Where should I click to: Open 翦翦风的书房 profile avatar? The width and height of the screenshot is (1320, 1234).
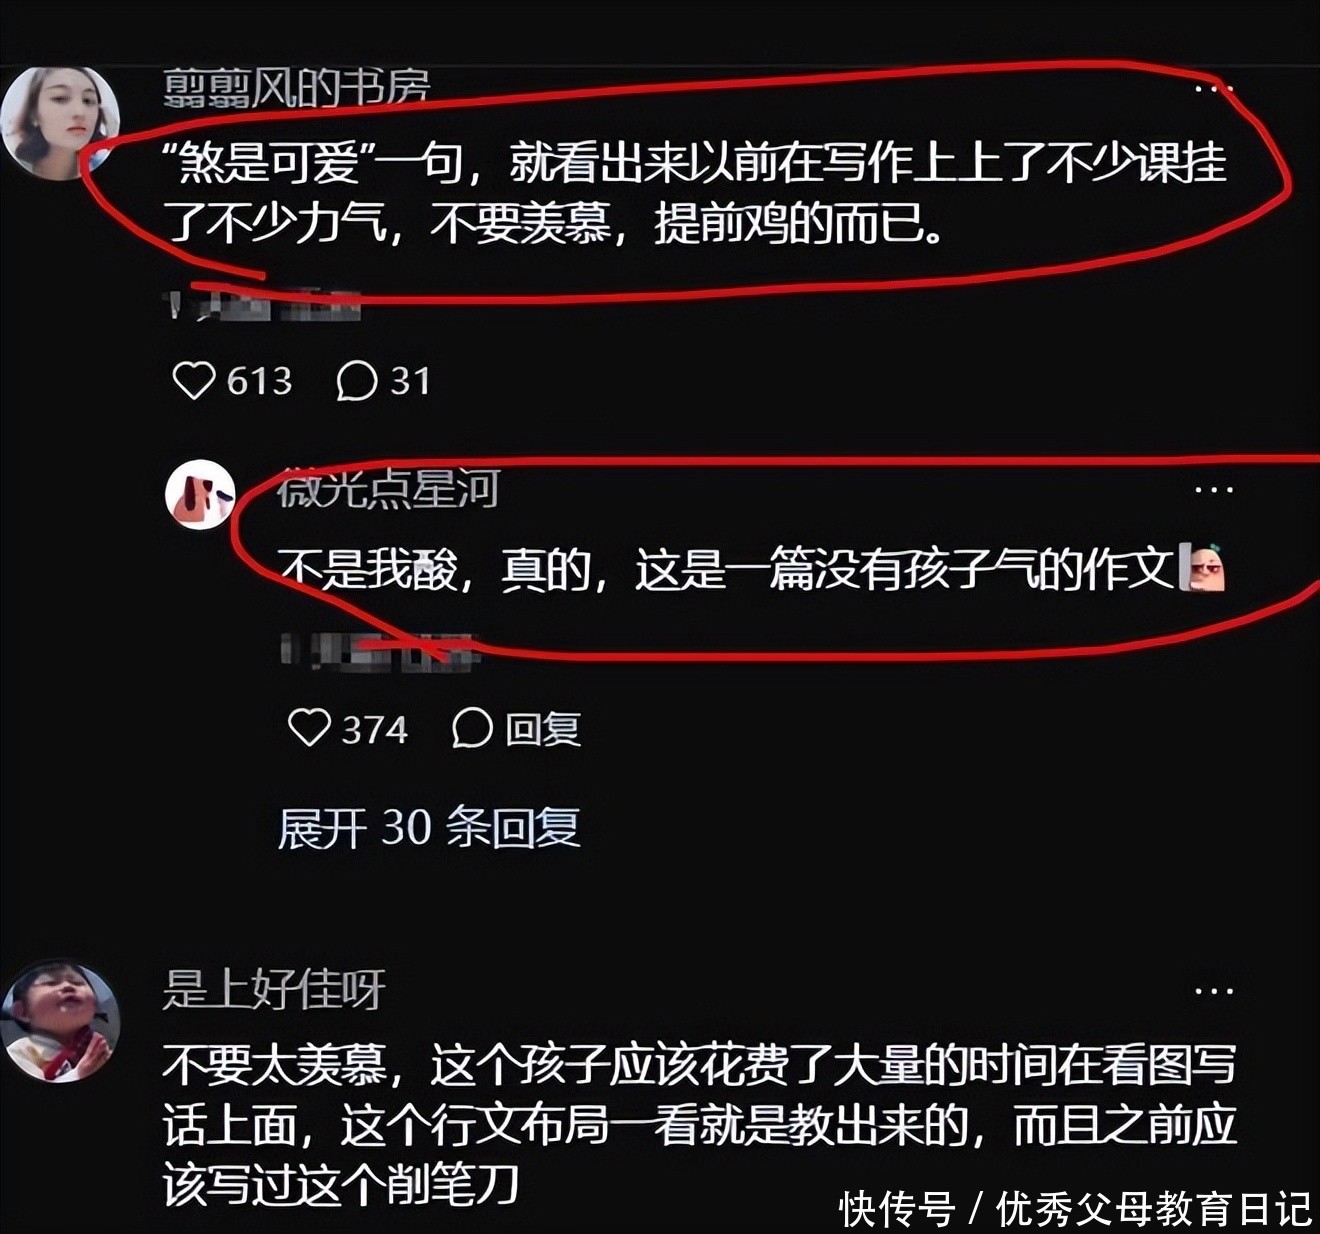coord(59,121)
